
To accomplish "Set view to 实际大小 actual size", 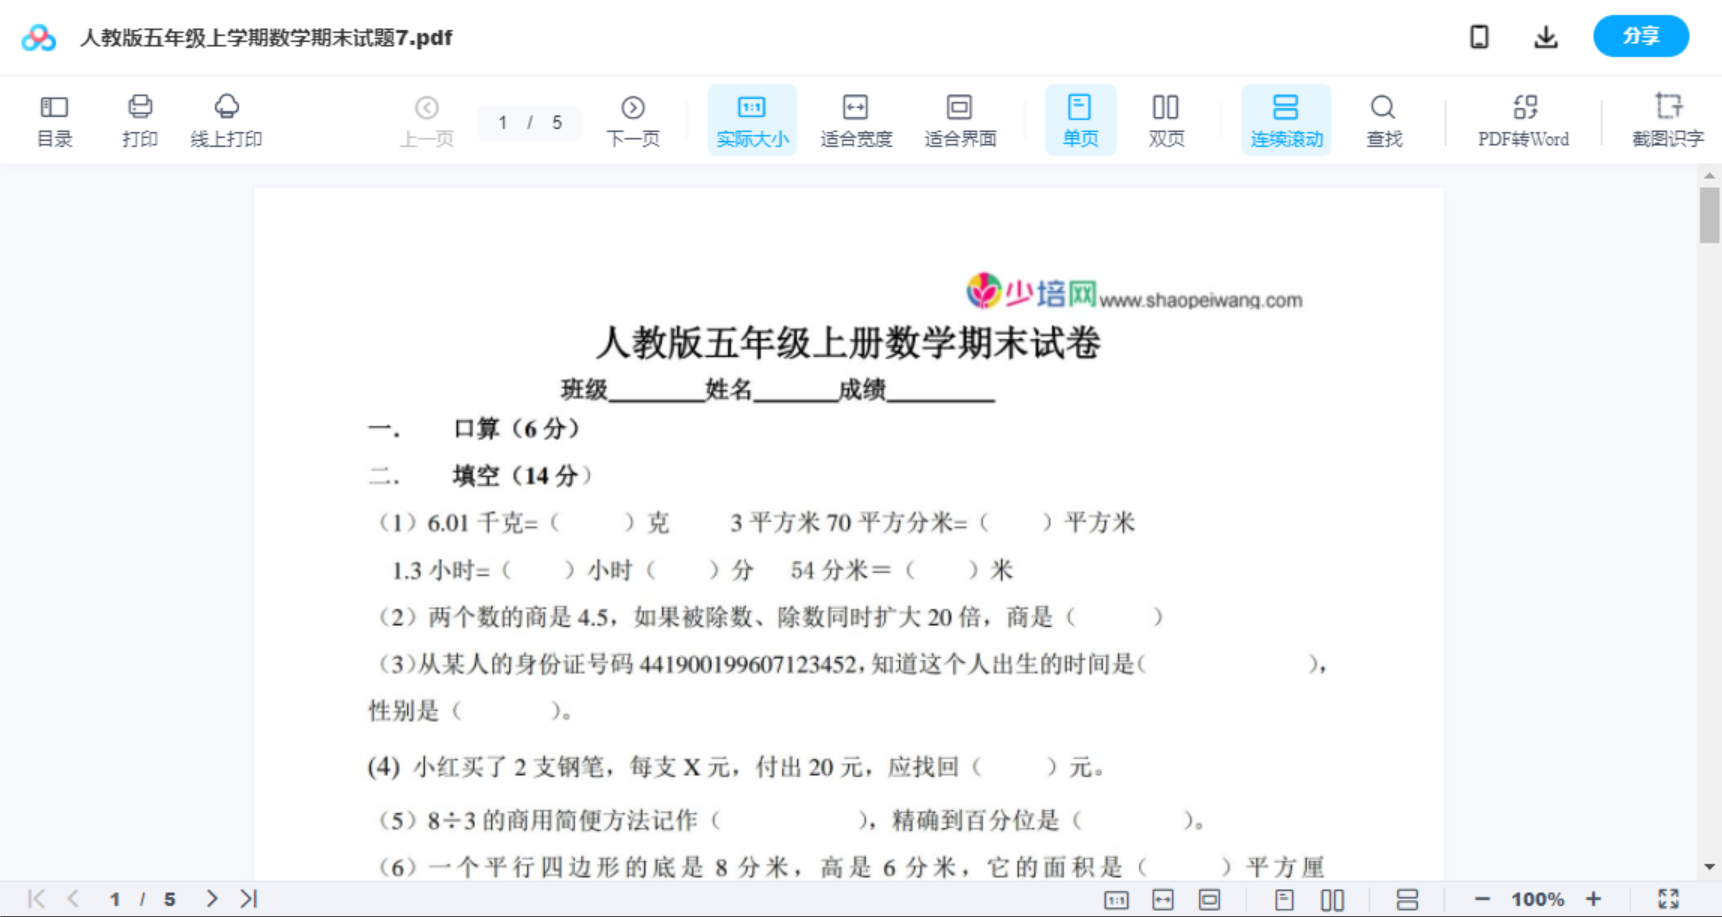I will point(752,119).
